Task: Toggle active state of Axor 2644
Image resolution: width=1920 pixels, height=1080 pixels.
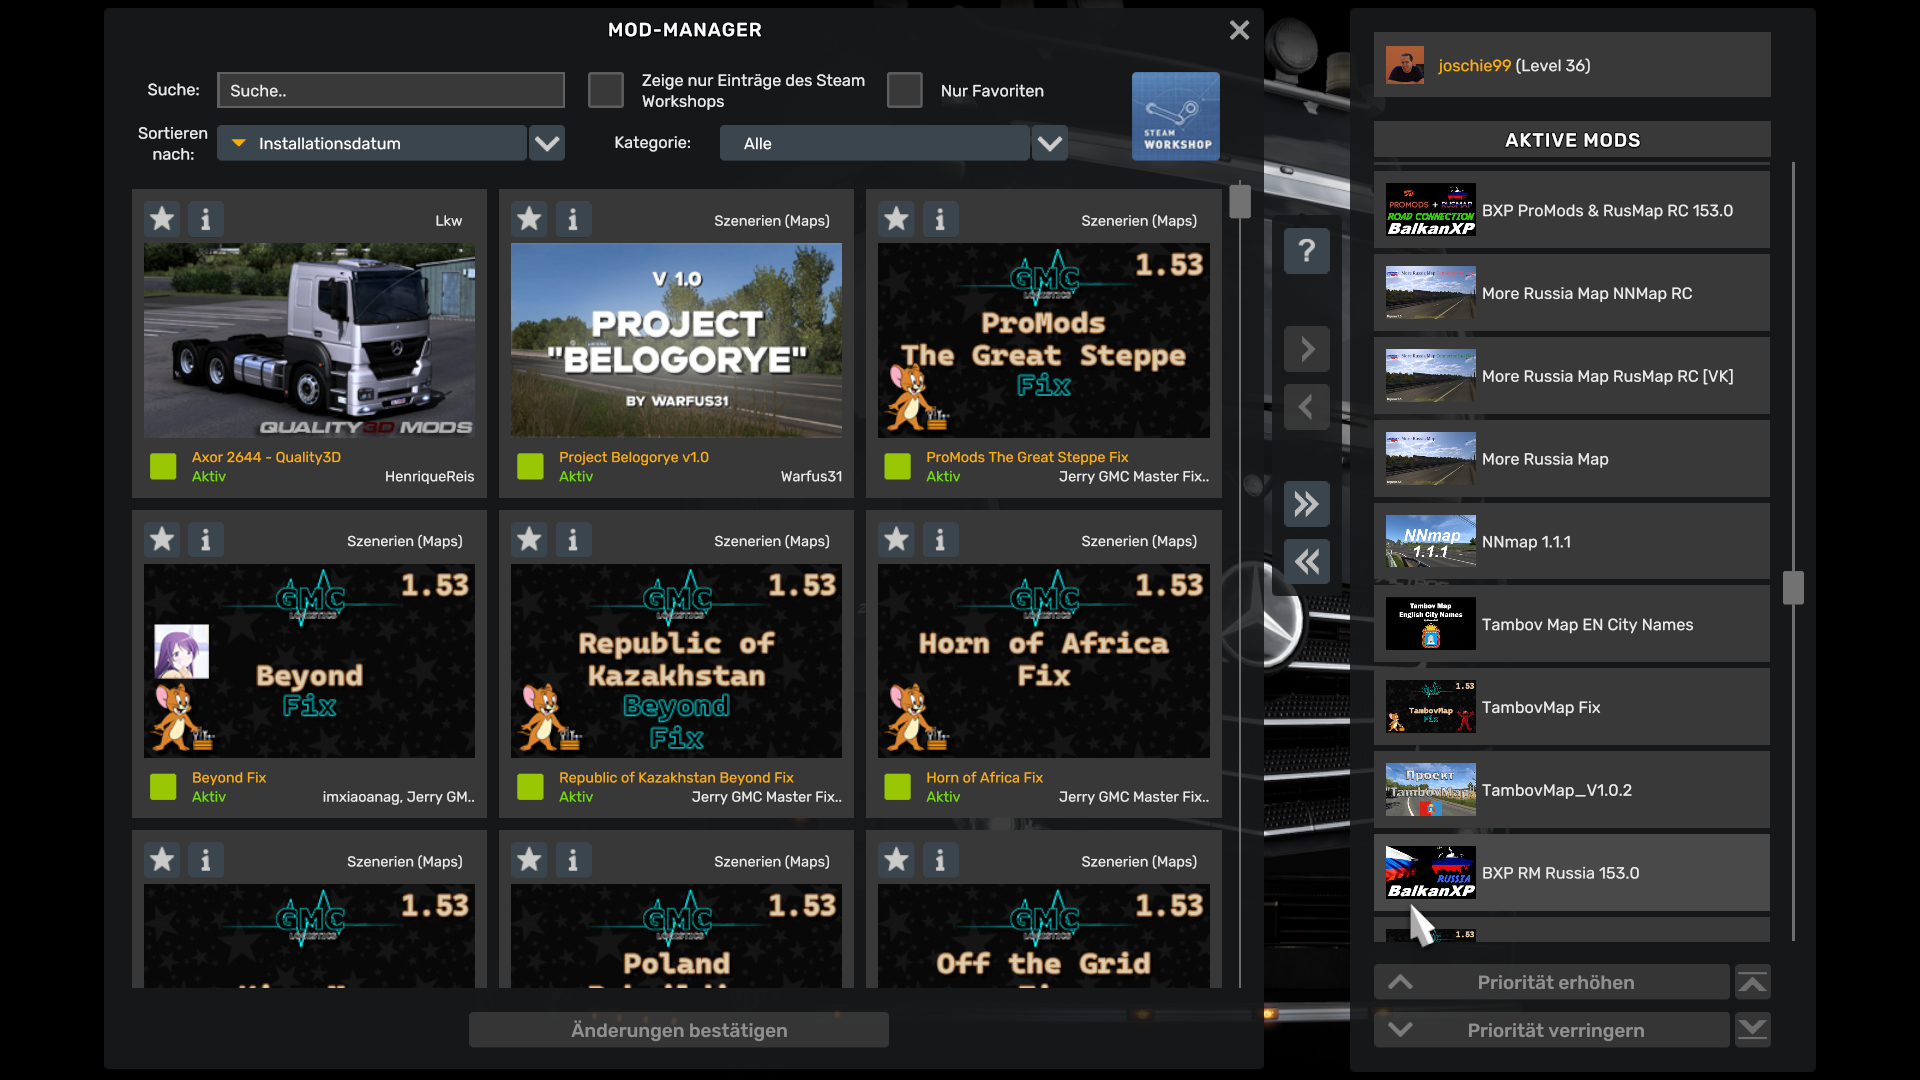Action: pyautogui.click(x=163, y=466)
